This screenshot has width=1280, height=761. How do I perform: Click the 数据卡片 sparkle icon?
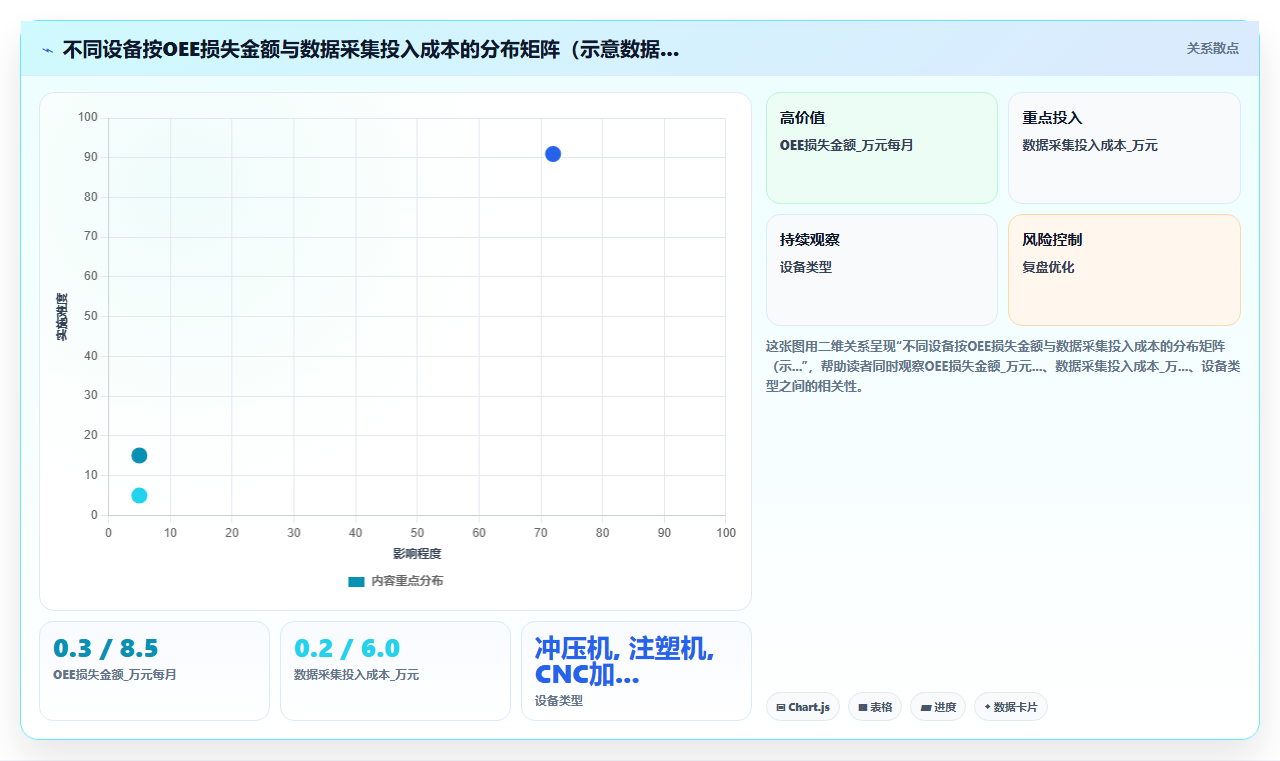(987, 707)
